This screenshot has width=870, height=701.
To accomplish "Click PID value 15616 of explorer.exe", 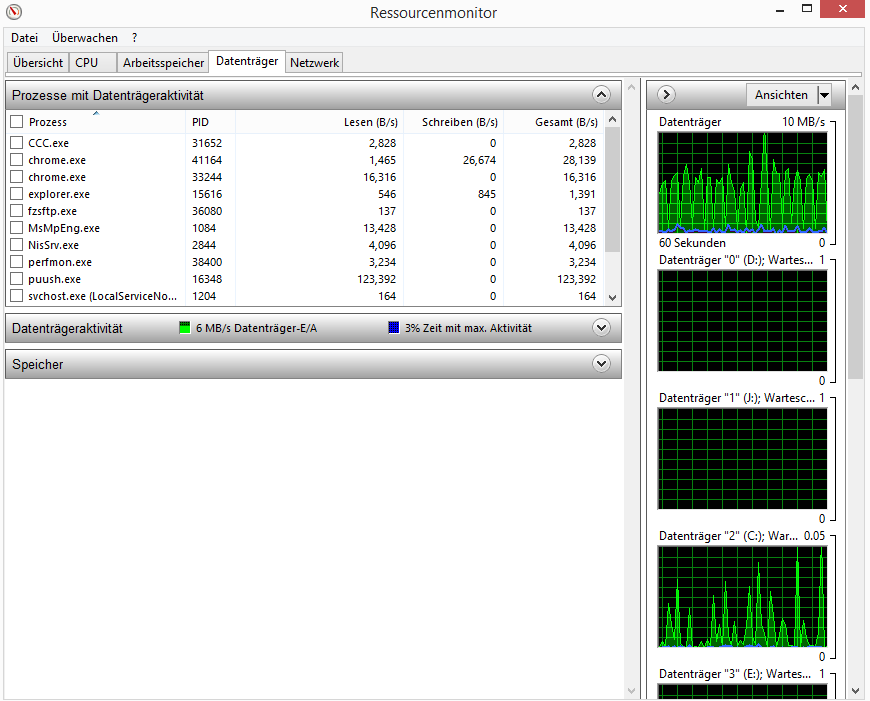I will (207, 194).
